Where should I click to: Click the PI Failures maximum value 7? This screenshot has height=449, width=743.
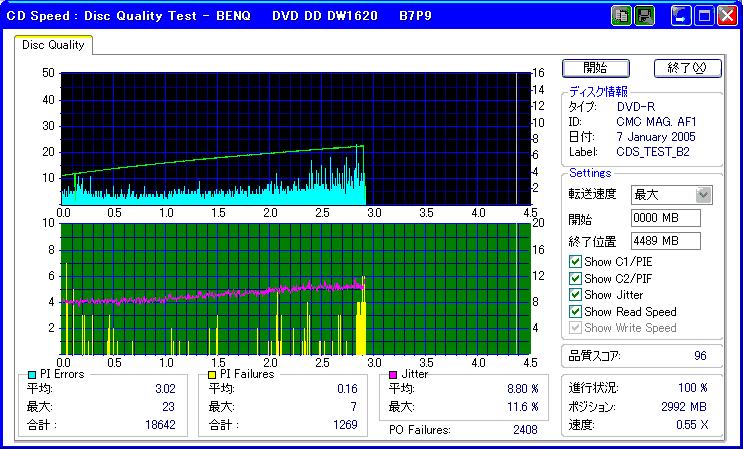(353, 406)
